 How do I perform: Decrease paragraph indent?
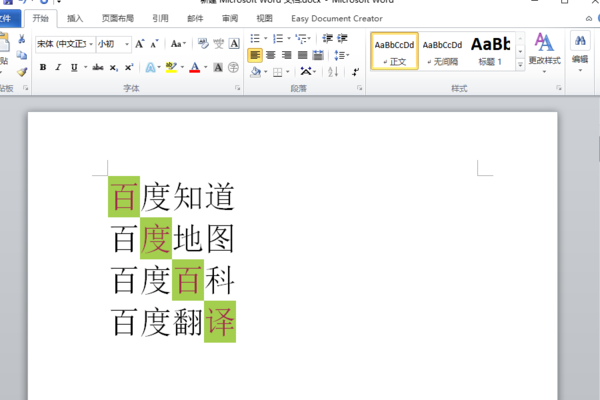pyautogui.click(x=328, y=38)
